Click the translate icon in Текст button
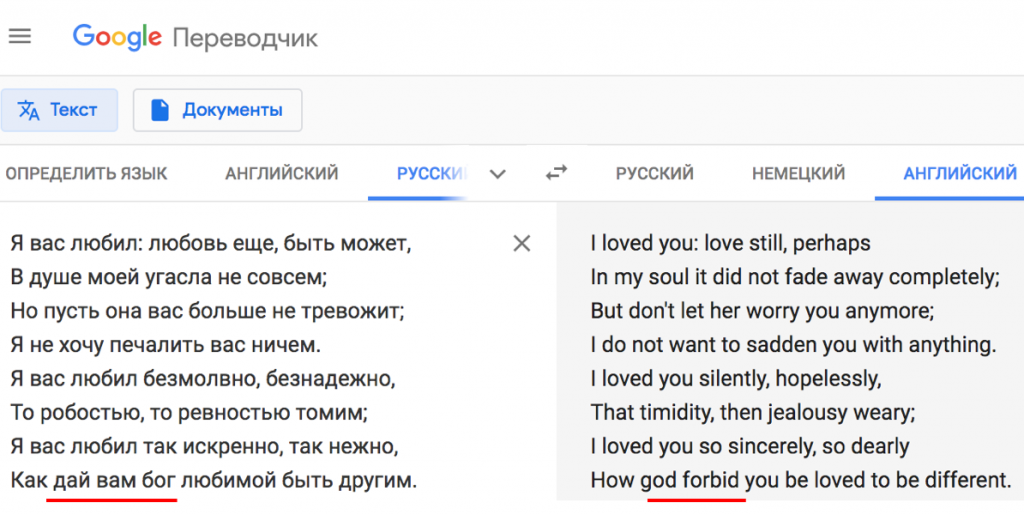This screenshot has width=1024, height=515. [29, 110]
